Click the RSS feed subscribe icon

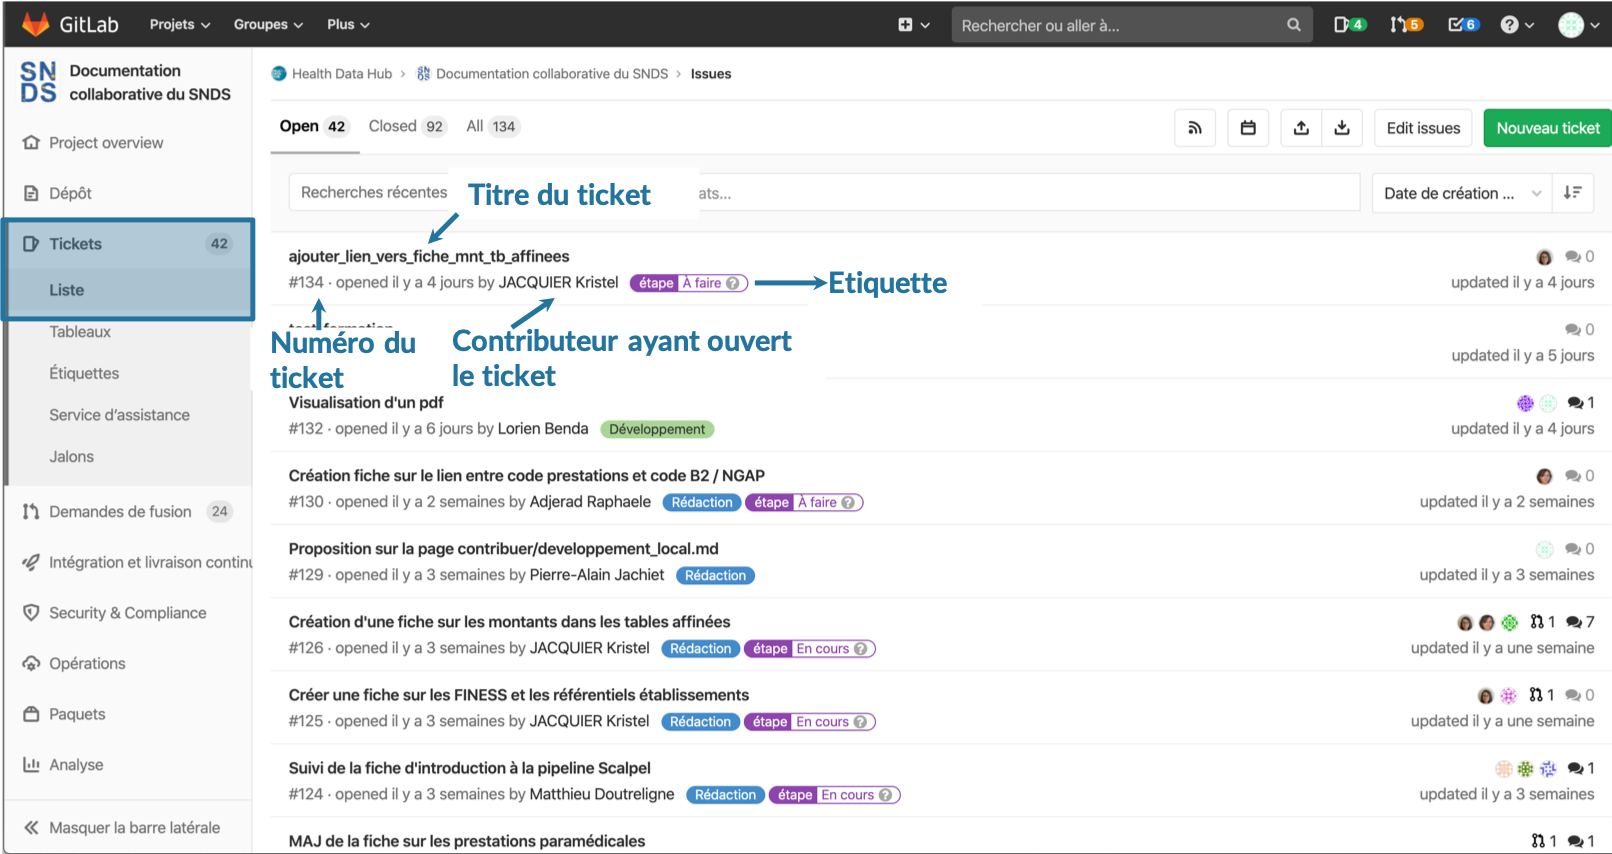pos(1195,128)
